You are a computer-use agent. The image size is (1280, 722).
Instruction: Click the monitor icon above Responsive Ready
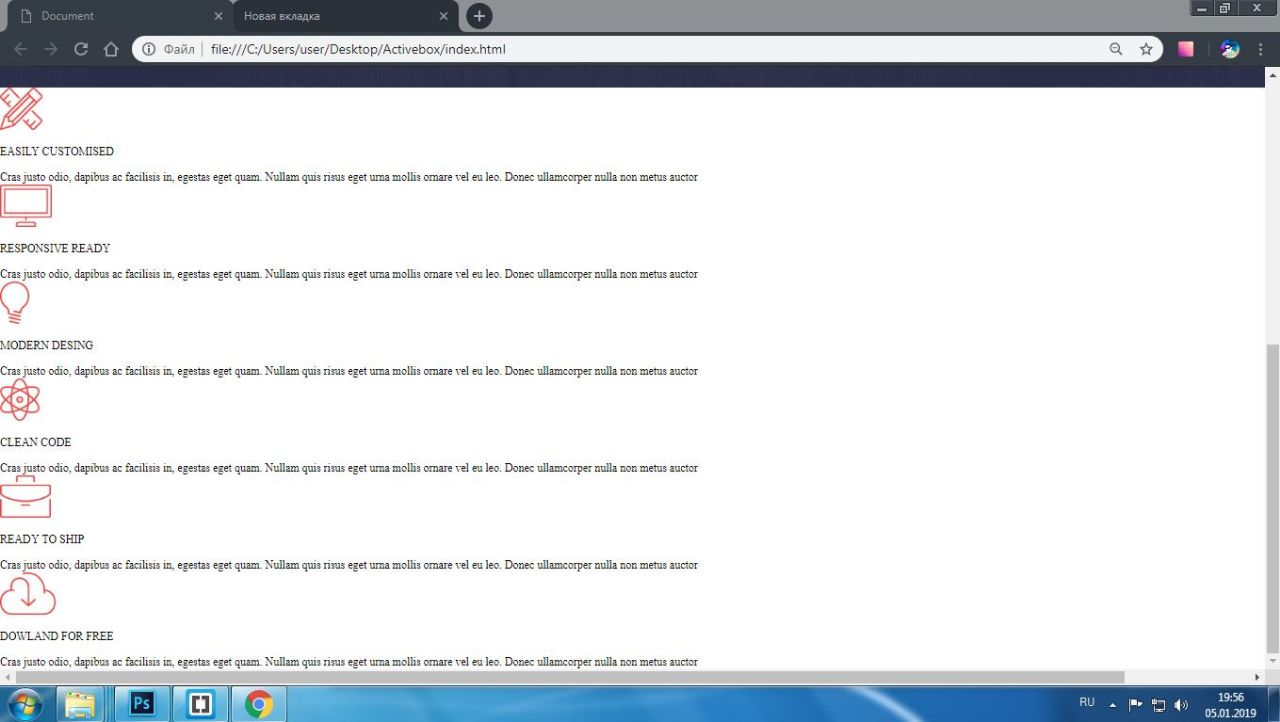pyautogui.click(x=26, y=206)
